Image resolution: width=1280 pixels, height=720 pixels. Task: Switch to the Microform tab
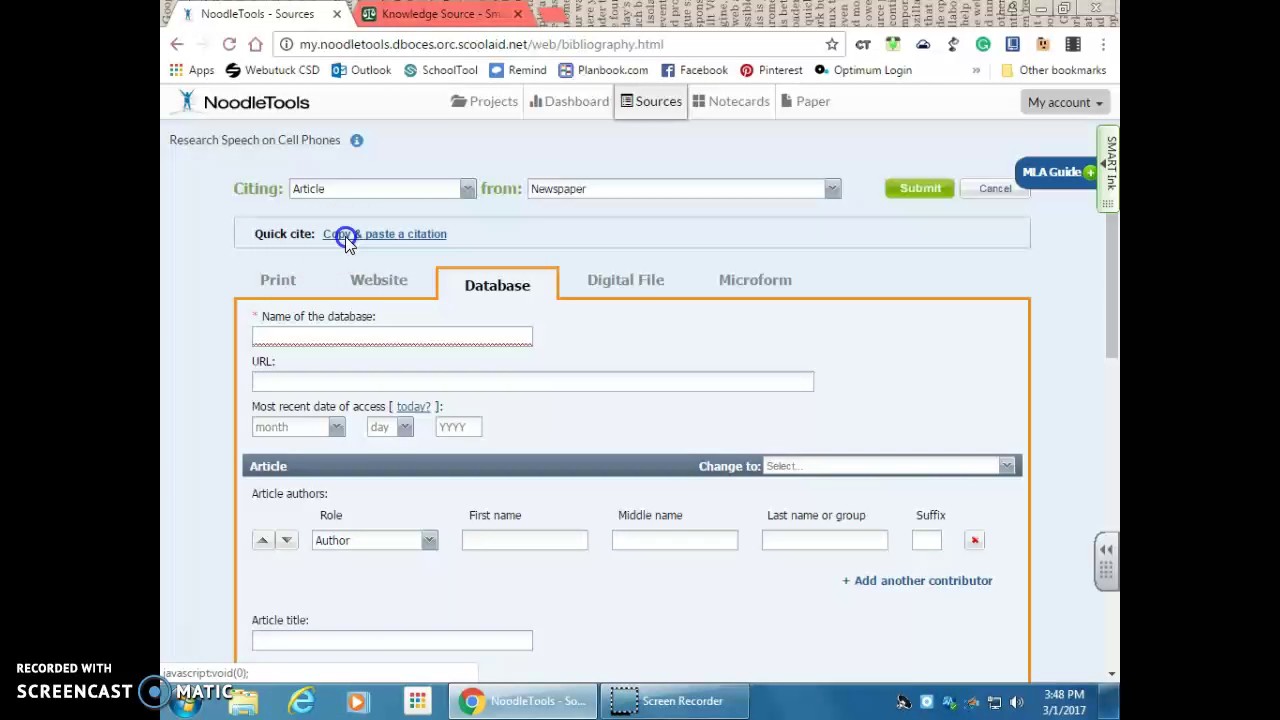[755, 280]
